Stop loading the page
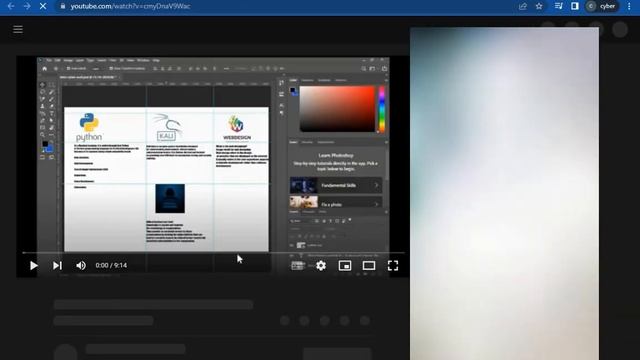 pos(43,6)
